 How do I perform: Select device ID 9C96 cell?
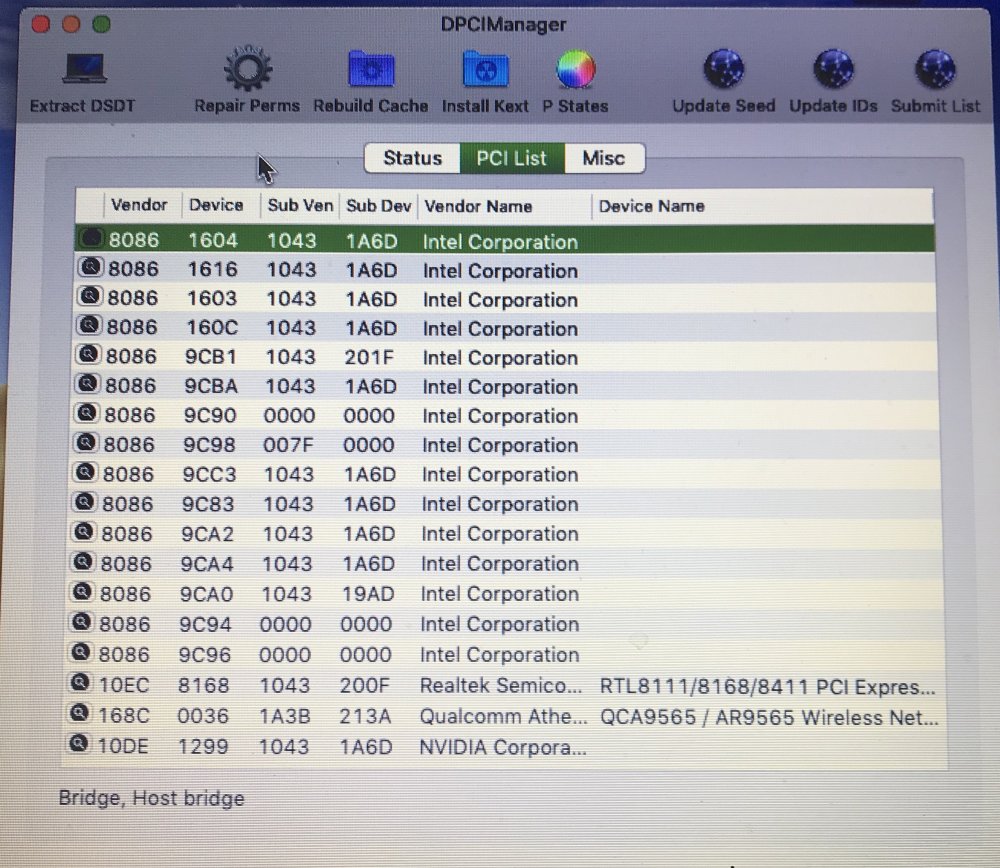coord(204,654)
